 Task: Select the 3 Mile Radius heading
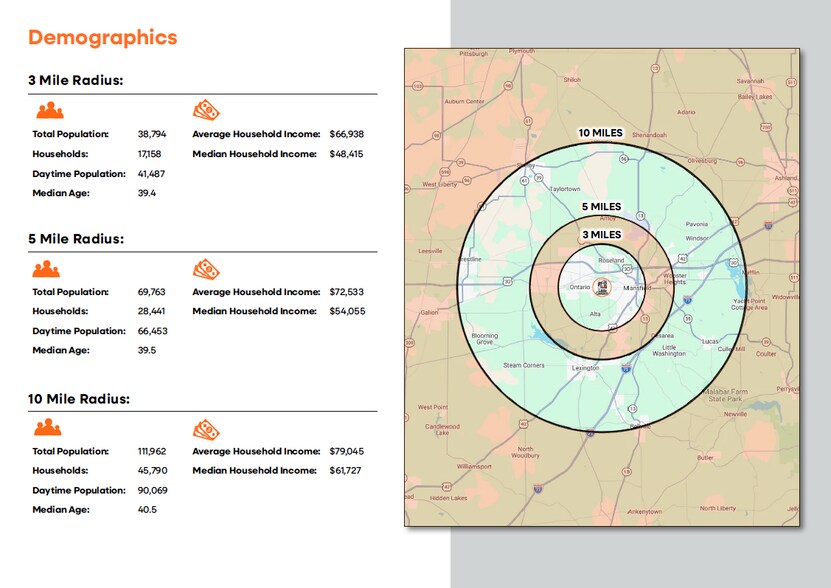(76, 80)
